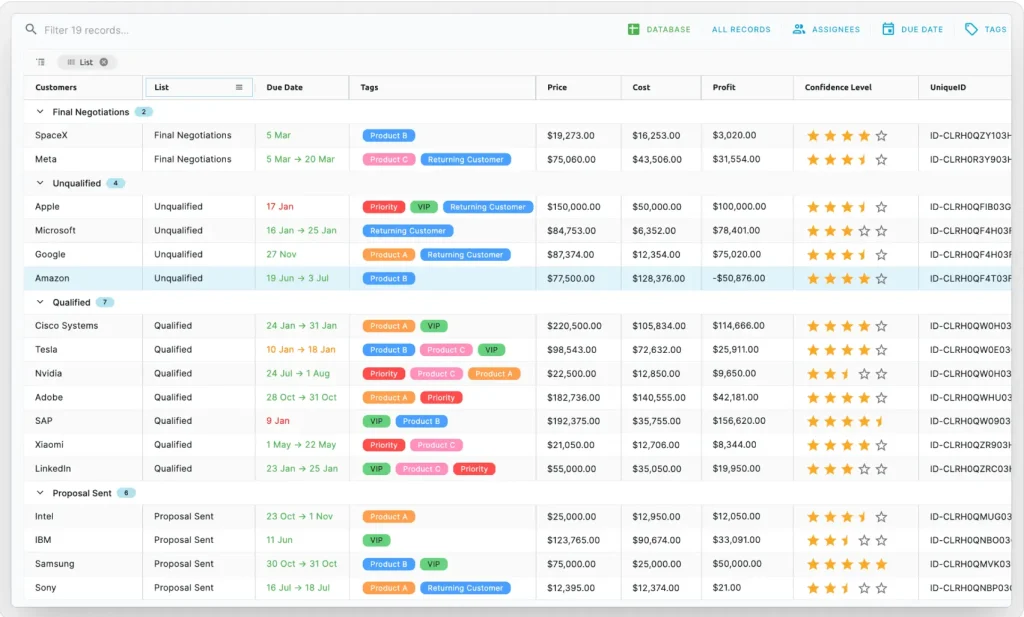Click the Assignees people icon
This screenshot has width=1024, height=617.
pyautogui.click(x=799, y=30)
